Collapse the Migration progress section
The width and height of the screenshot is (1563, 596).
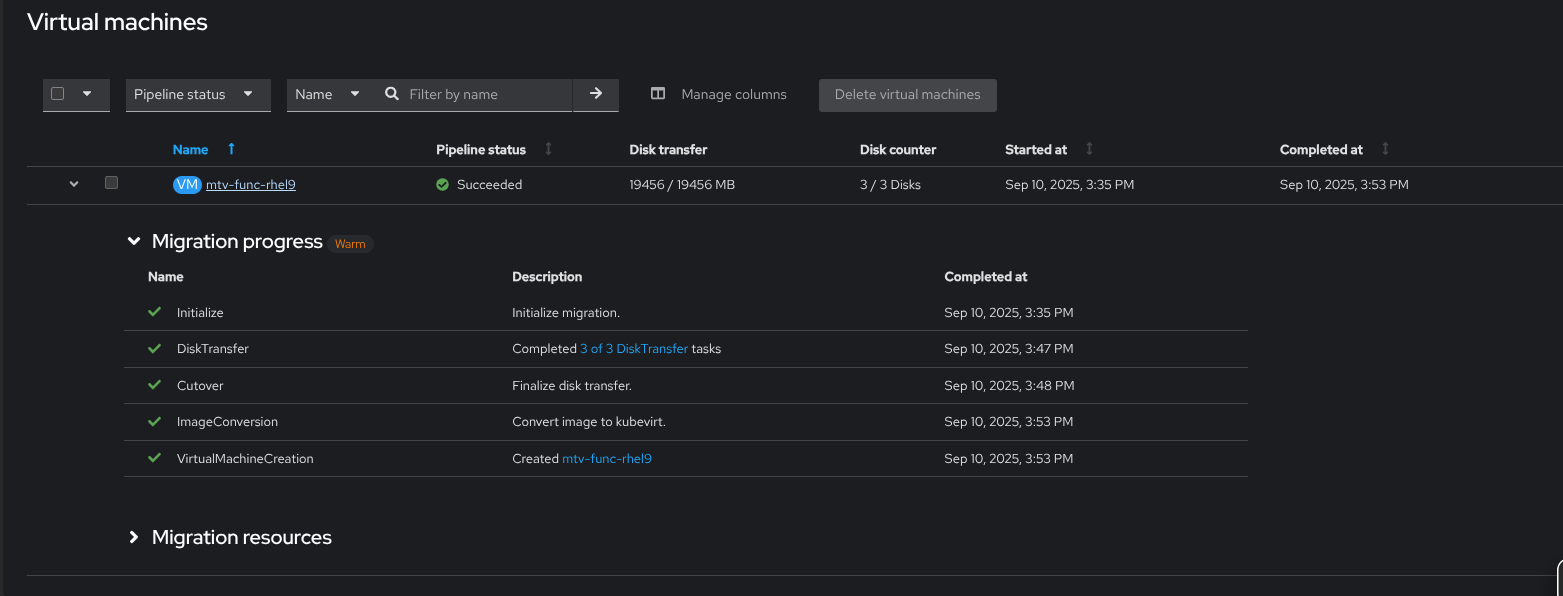(134, 242)
